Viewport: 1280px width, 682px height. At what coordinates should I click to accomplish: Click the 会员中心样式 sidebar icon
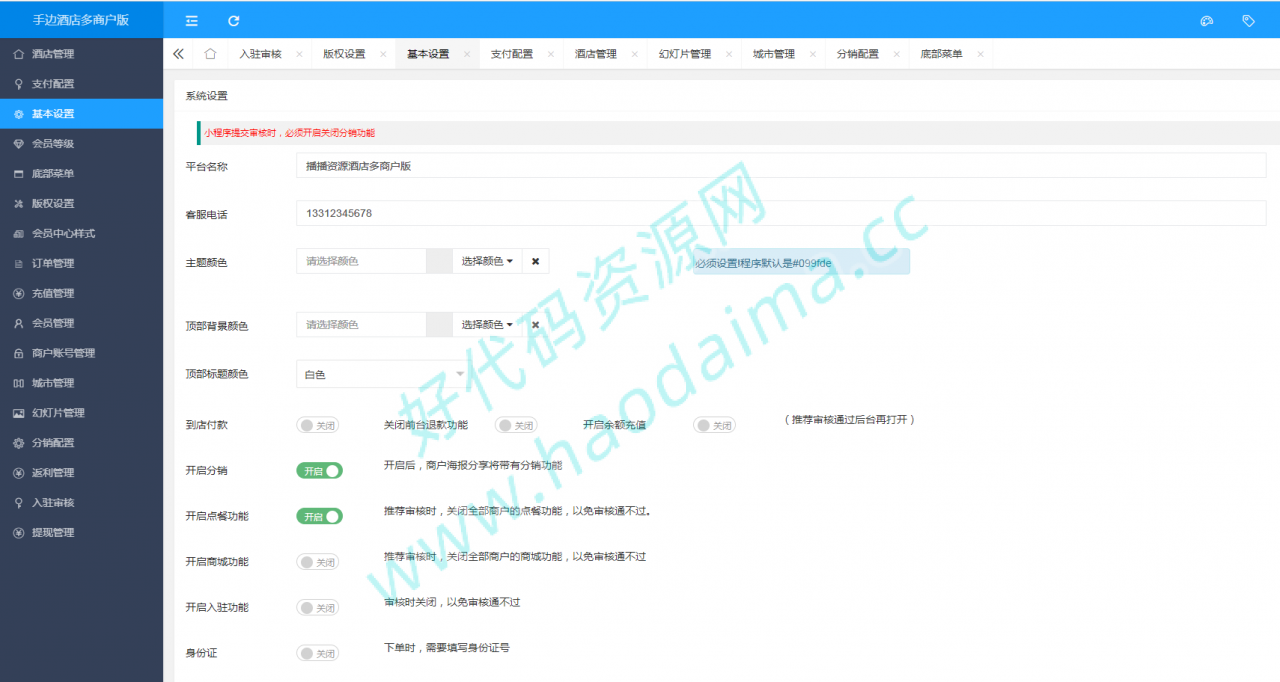19,234
